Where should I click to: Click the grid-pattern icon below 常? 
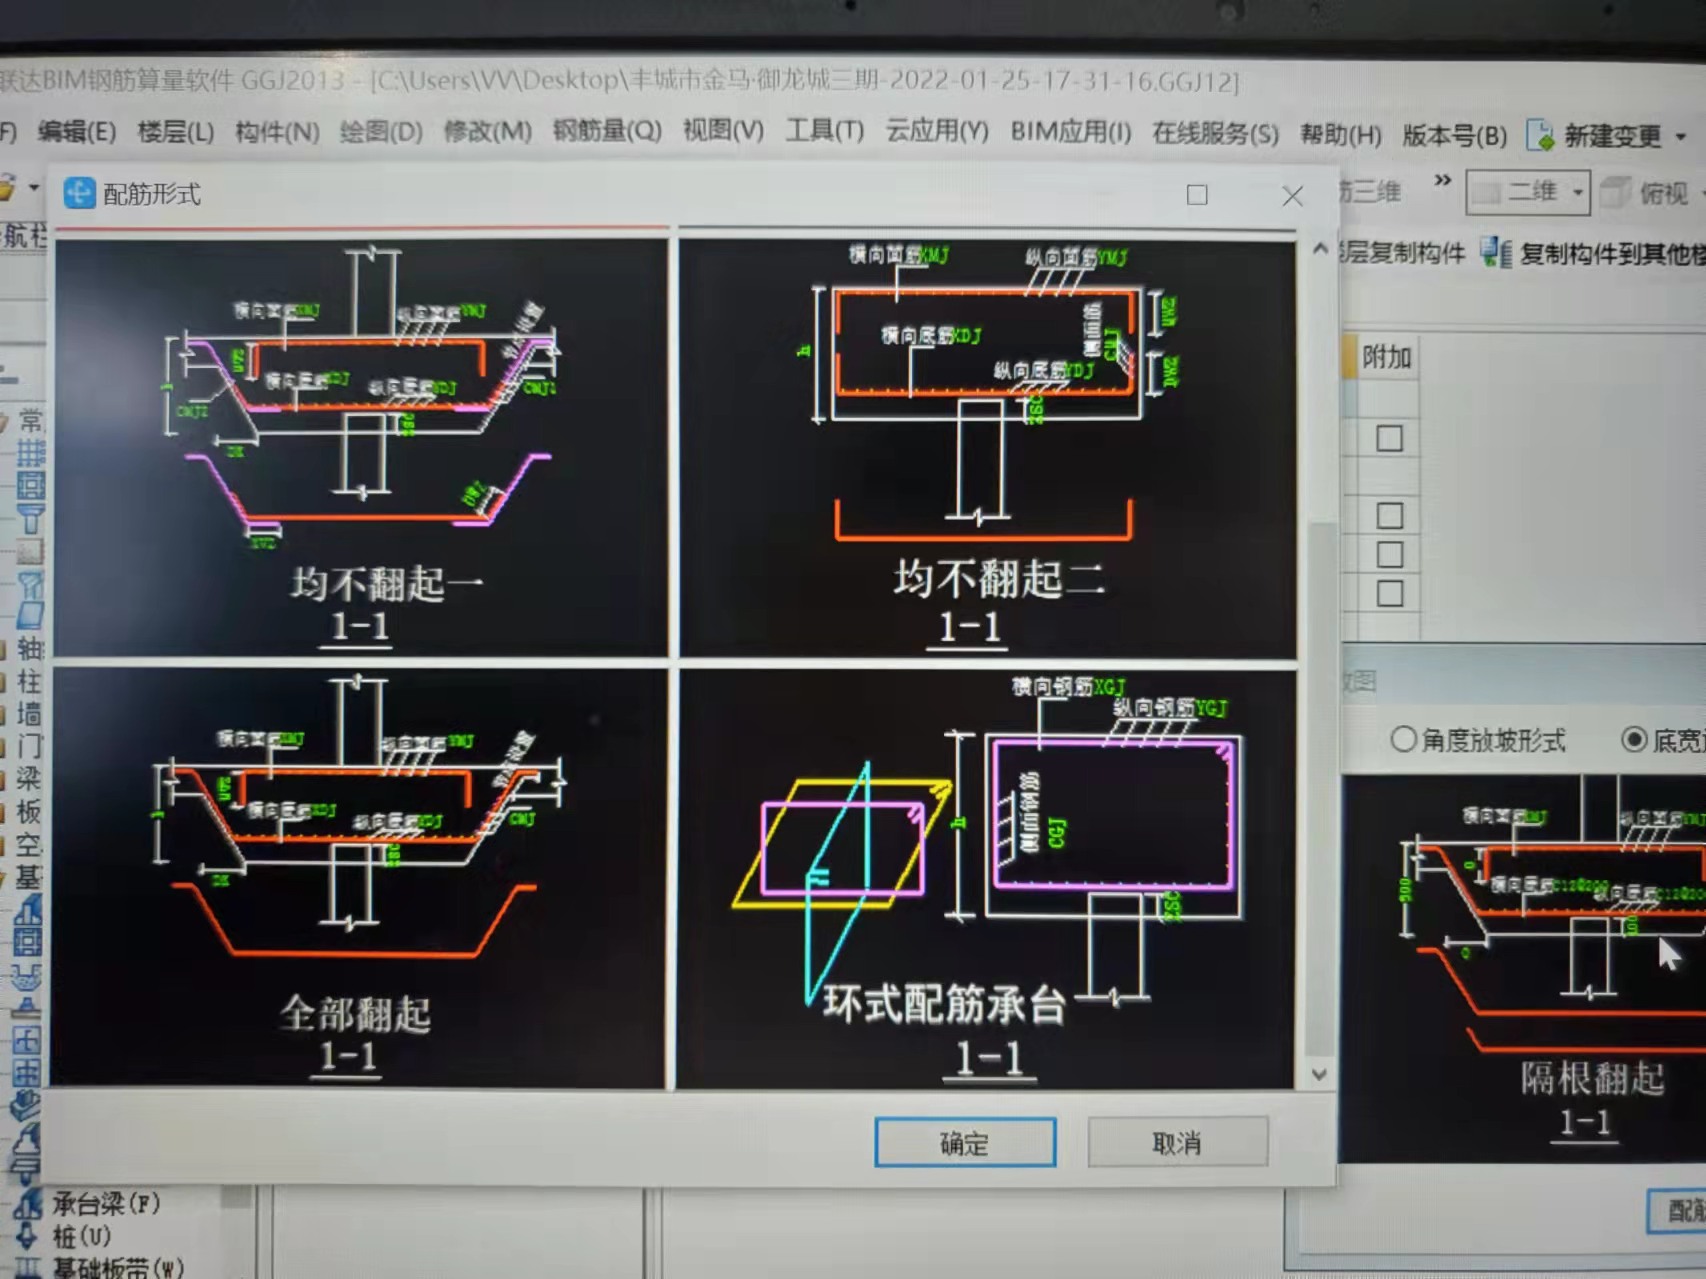[30, 453]
